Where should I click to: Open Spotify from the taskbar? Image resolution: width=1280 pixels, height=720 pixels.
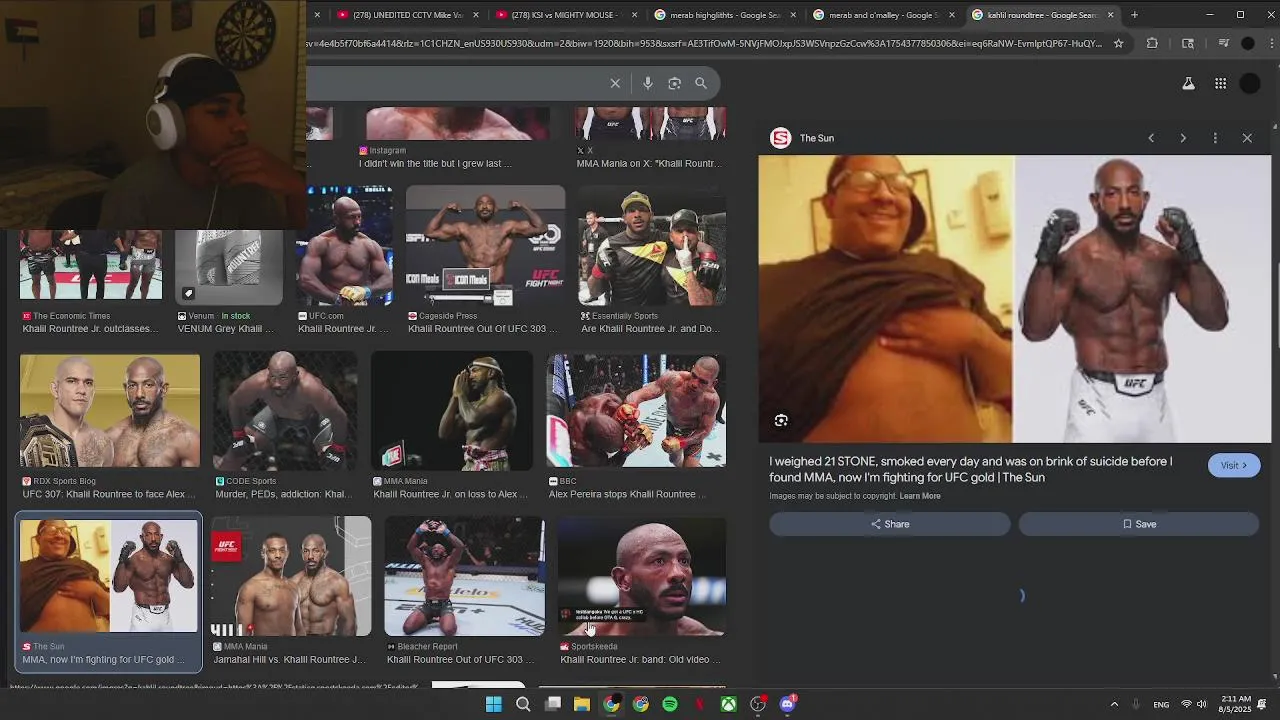click(x=670, y=704)
